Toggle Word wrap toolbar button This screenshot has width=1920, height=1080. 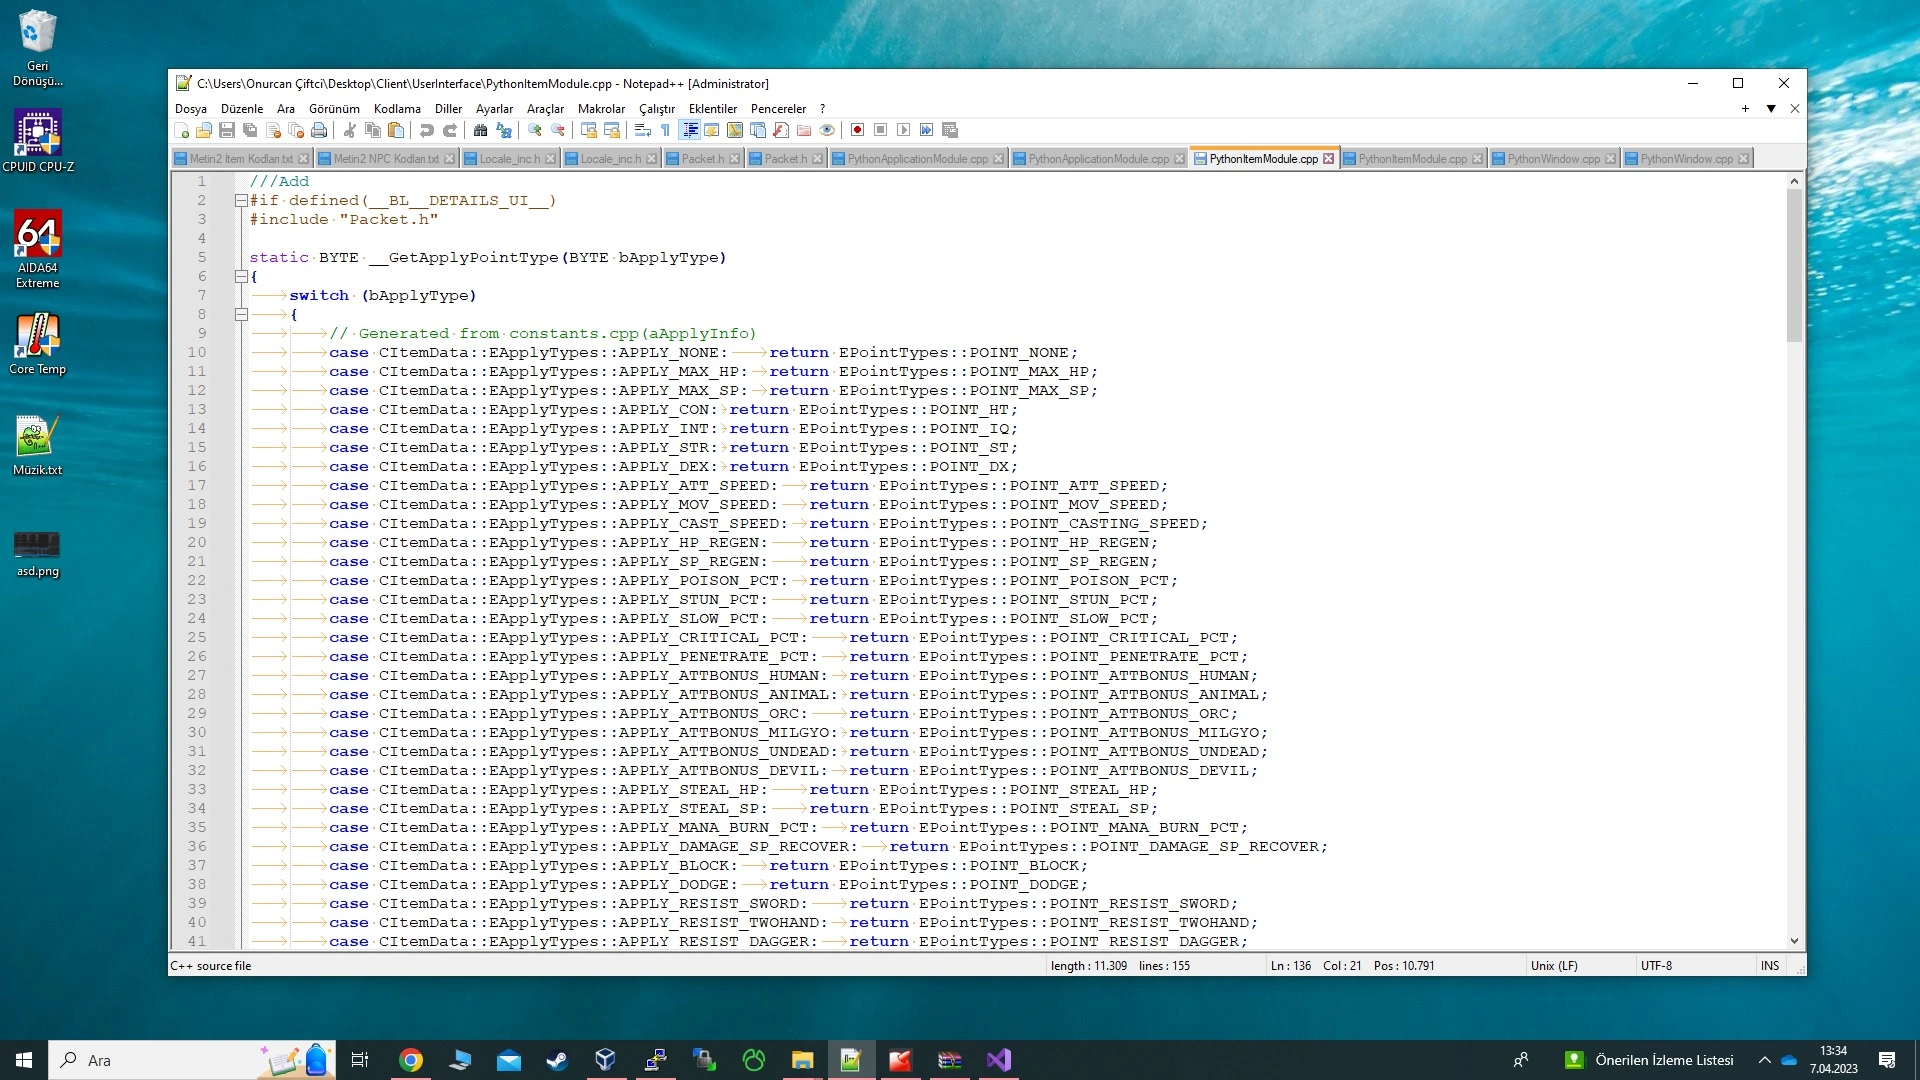coord(642,130)
